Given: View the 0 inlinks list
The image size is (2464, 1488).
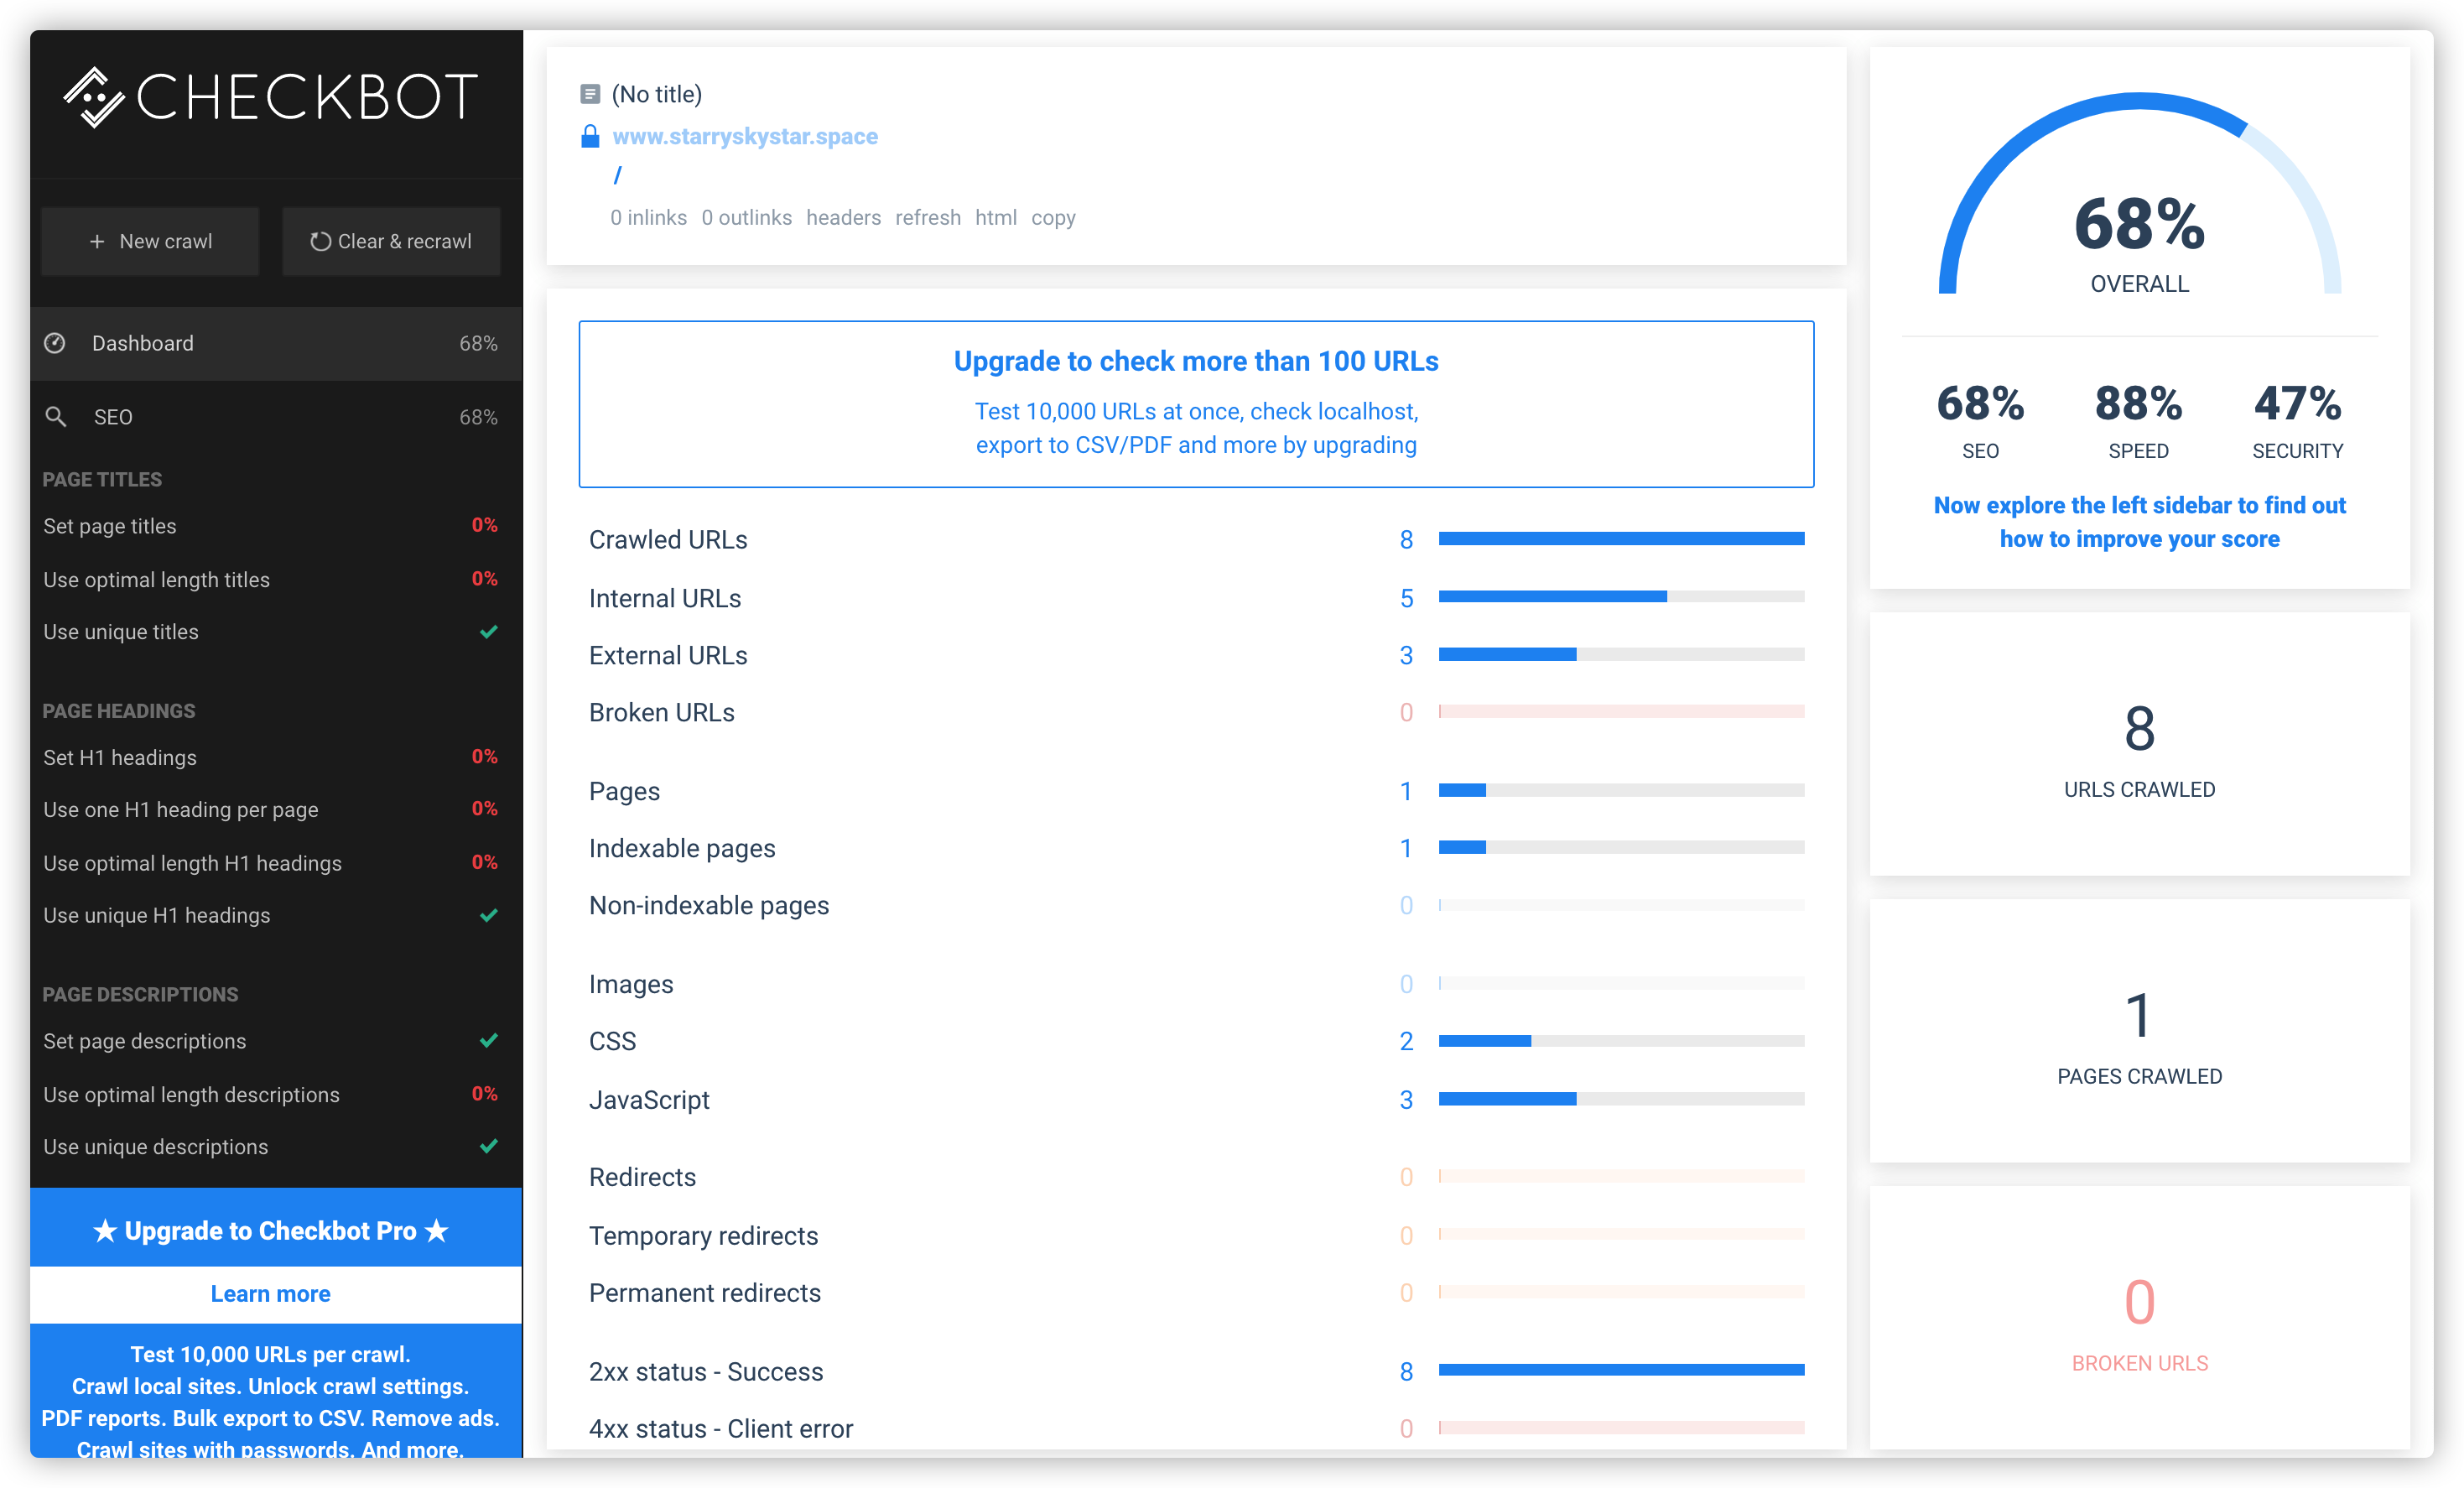Looking at the screenshot, I should coord(648,218).
